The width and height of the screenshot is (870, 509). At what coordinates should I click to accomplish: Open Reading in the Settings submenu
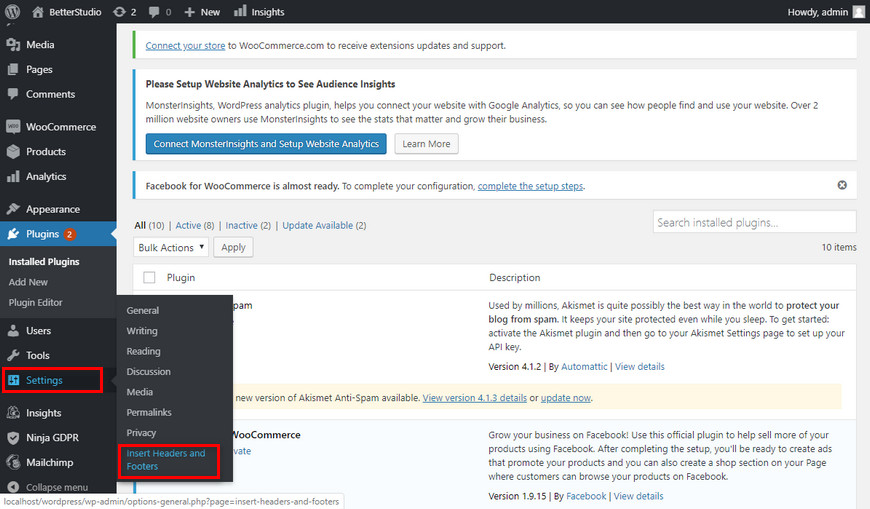pos(143,351)
